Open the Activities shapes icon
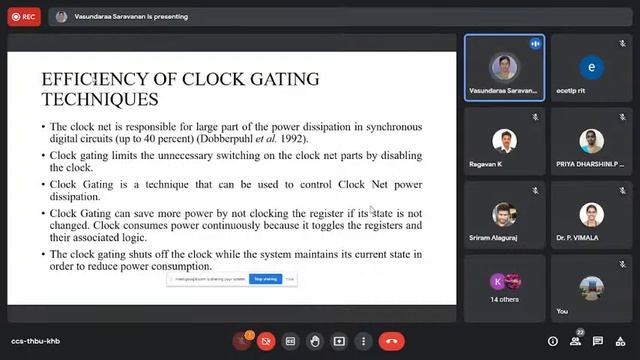Image resolution: width=640 pixels, height=360 pixels. point(620,341)
